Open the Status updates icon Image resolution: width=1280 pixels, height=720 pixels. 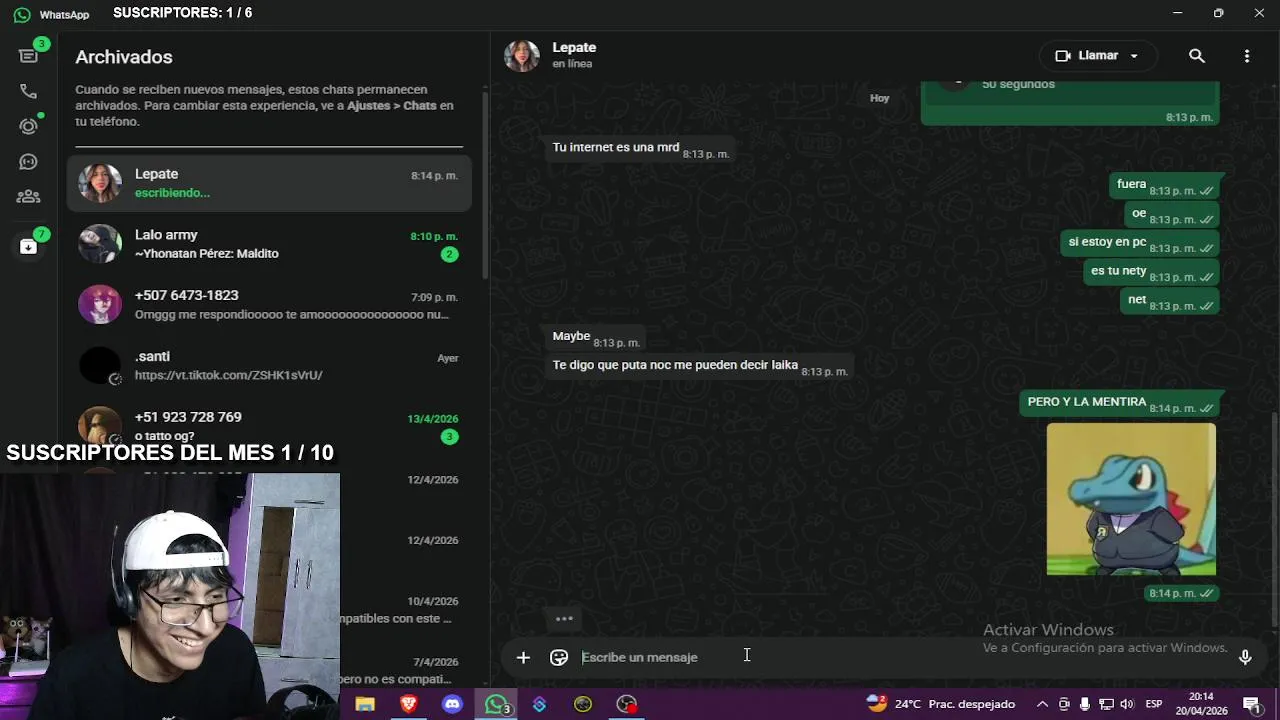(28, 126)
